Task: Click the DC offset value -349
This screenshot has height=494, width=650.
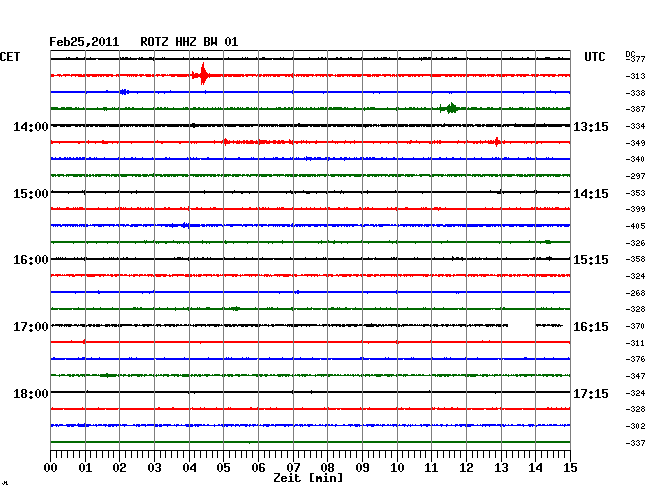Action: pyautogui.click(x=635, y=143)
